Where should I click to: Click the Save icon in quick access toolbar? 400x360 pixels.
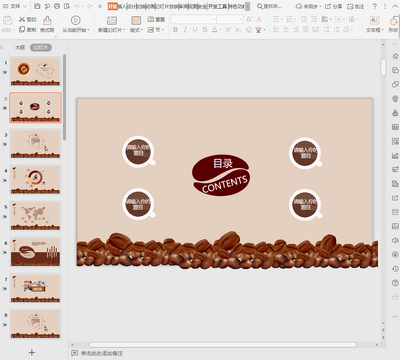click(37, 6)
